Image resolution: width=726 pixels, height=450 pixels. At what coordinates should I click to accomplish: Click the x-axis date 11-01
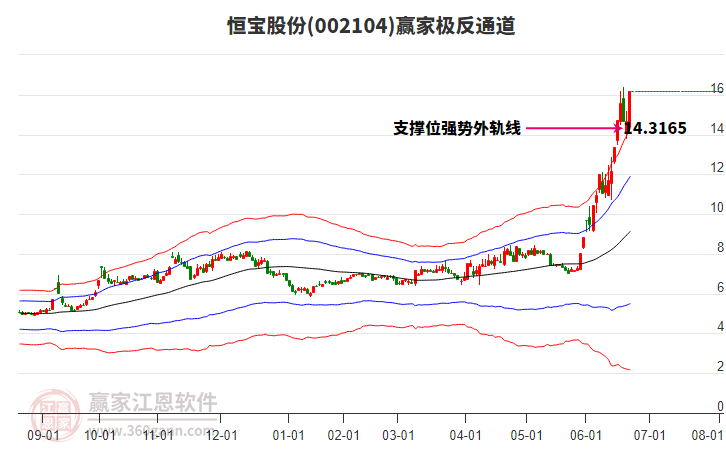[158, 435]
